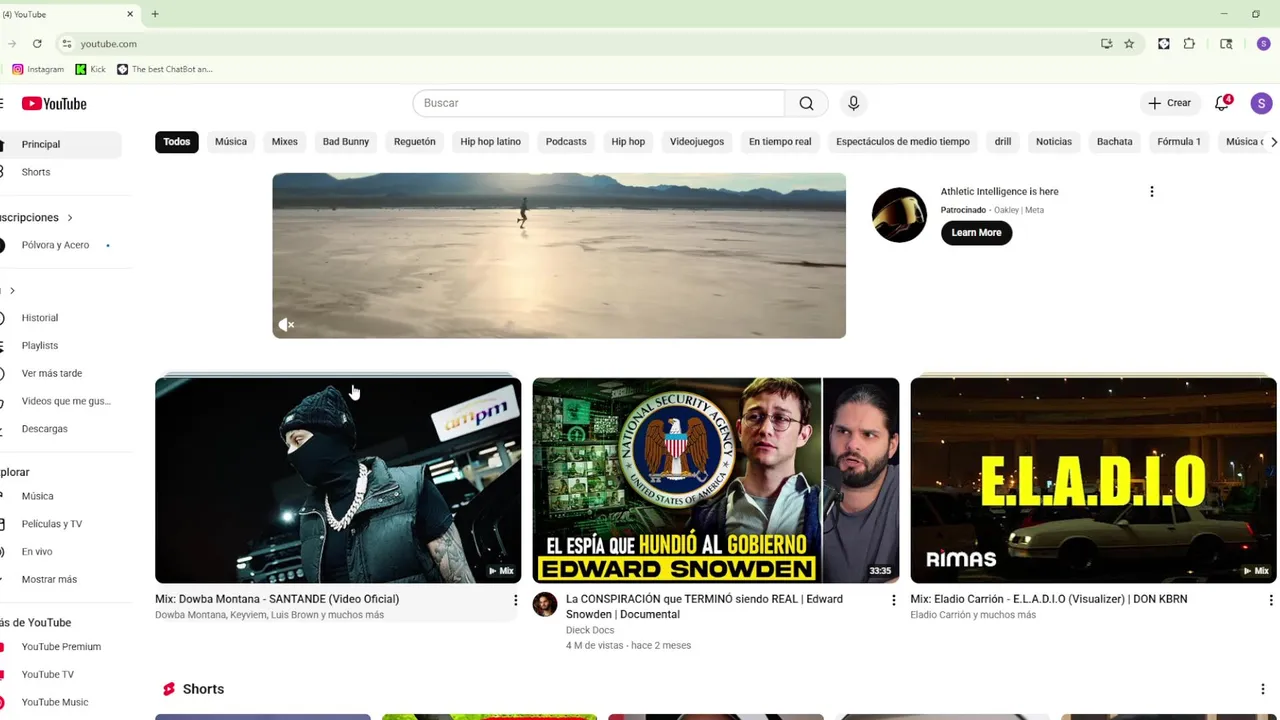Open Películas y TV in sidebar
1280x720 pixels.
(60, 524)
